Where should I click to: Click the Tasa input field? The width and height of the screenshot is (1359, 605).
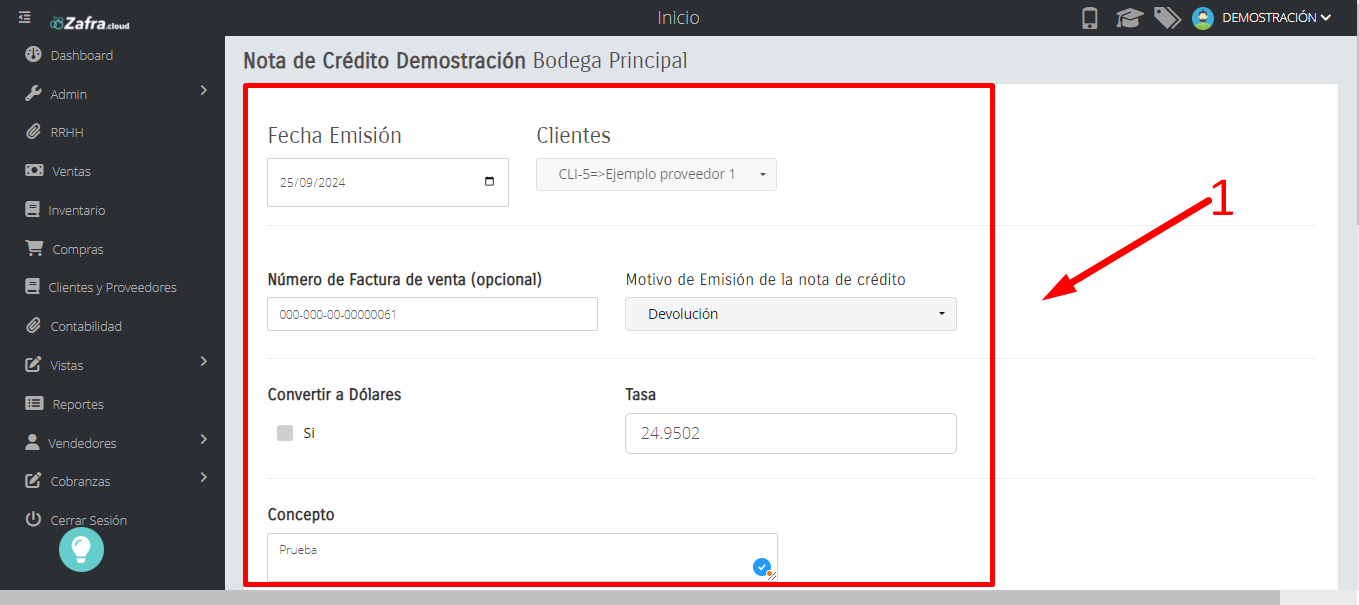791,433
